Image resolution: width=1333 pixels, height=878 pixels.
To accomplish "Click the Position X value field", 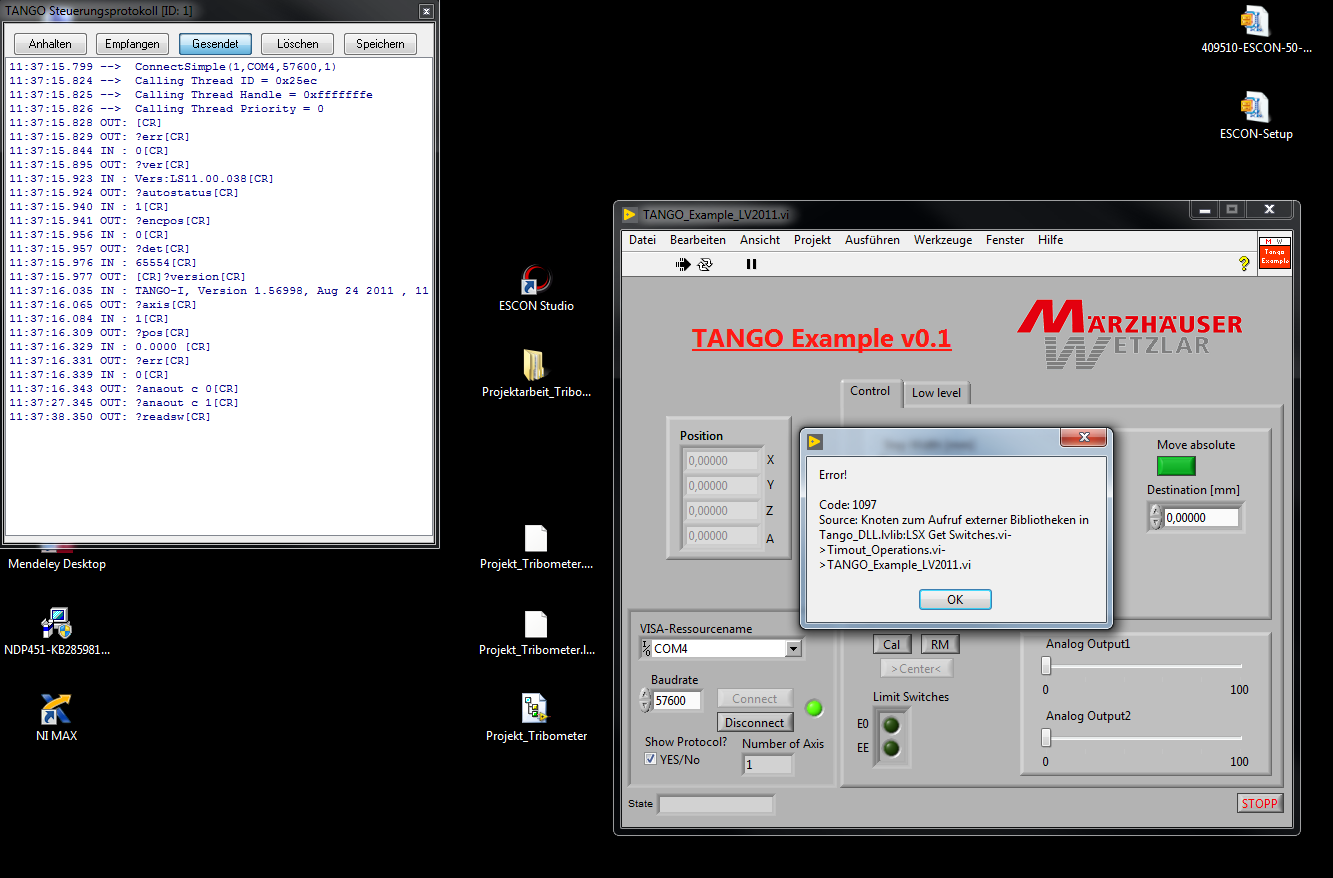I will (721, 461).
